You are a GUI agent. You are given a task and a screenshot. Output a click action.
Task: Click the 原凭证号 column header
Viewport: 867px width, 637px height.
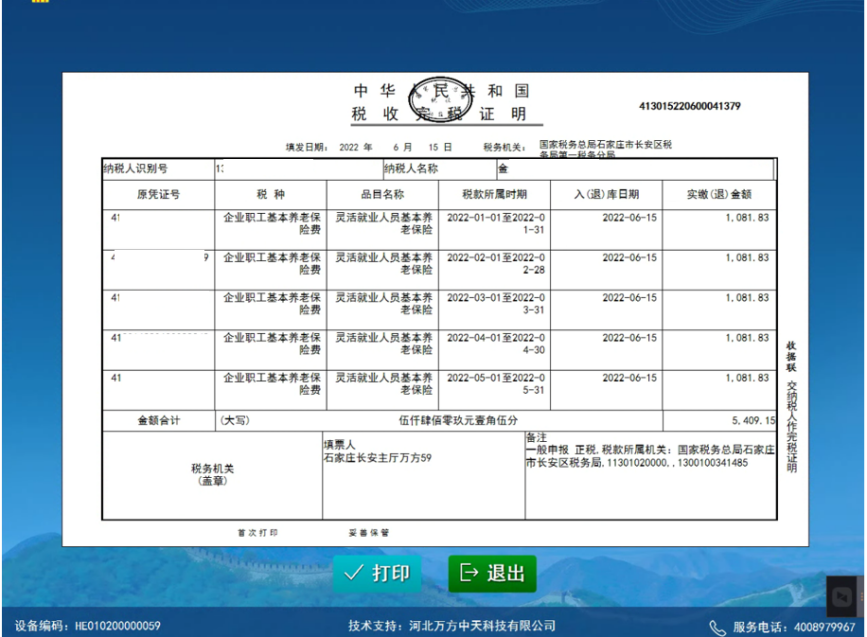click(158, 194)
